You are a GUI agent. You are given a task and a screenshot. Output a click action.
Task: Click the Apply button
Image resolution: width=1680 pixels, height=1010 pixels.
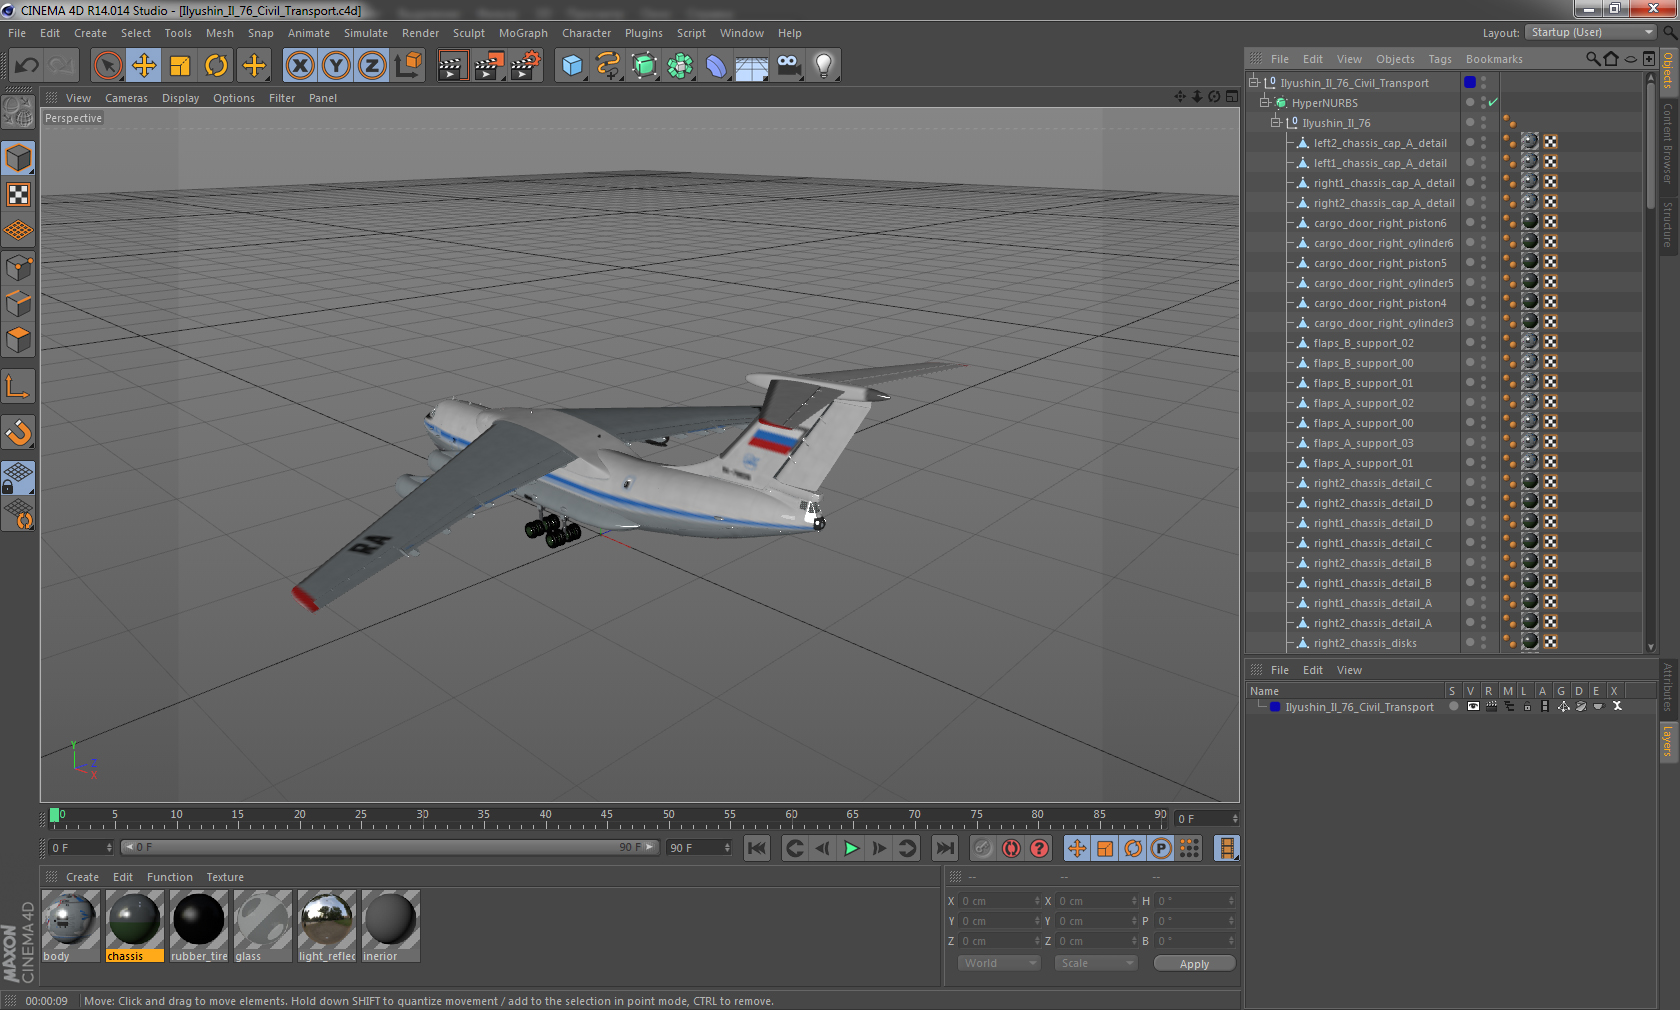1194,964
